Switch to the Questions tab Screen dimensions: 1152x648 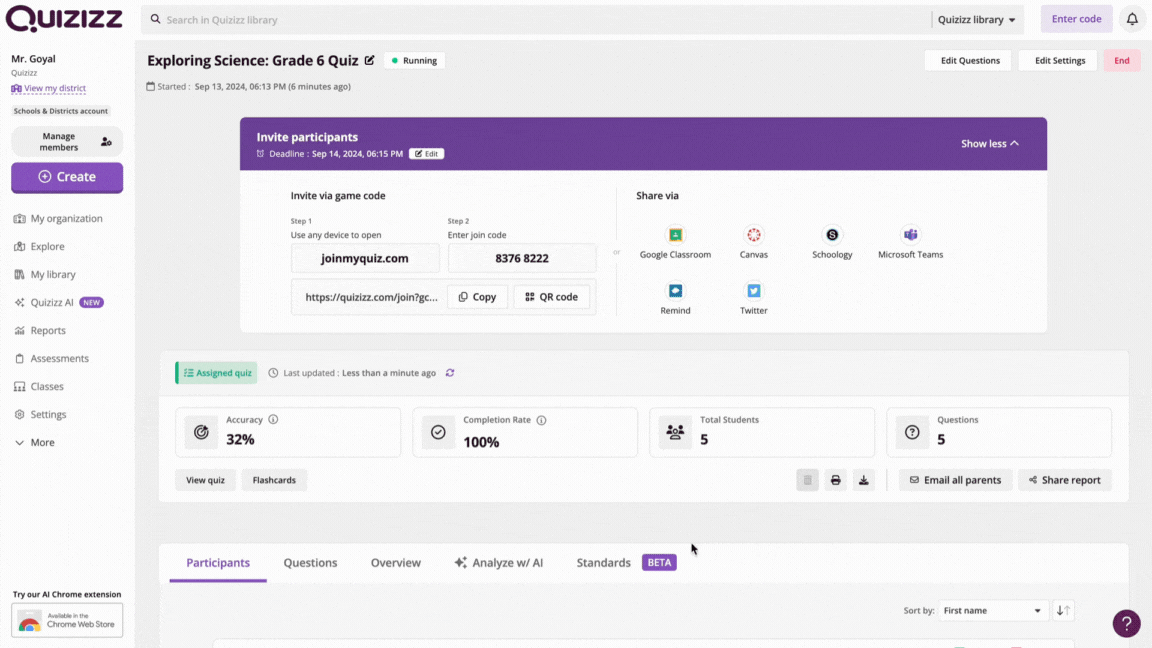tap(310, 563)
